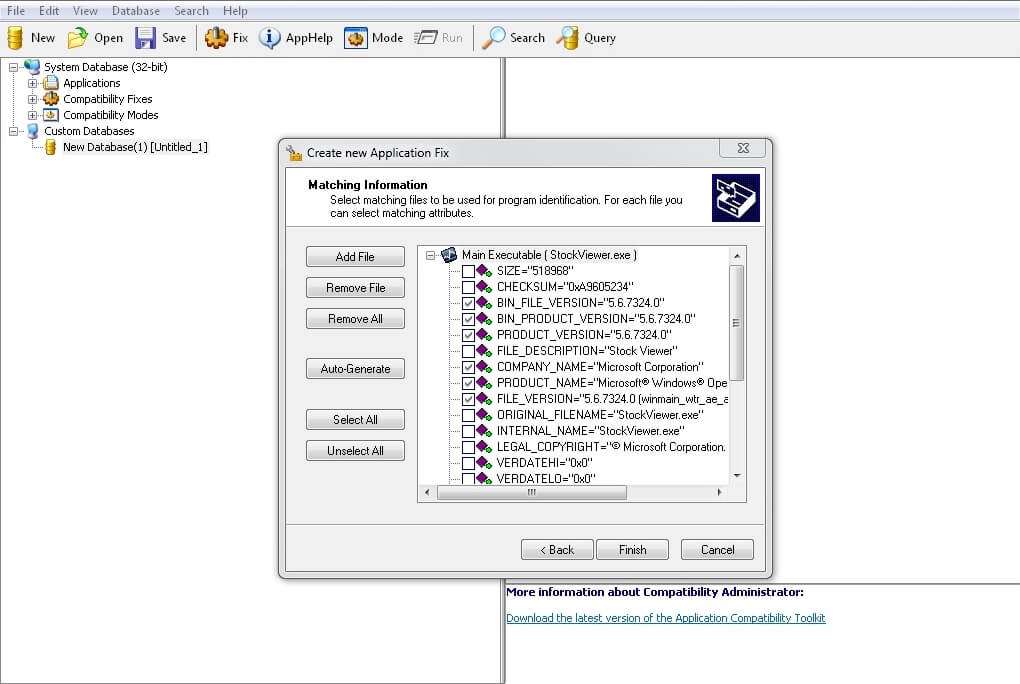Uncheck the FILE_VERSION checkbox

[468, 399]
